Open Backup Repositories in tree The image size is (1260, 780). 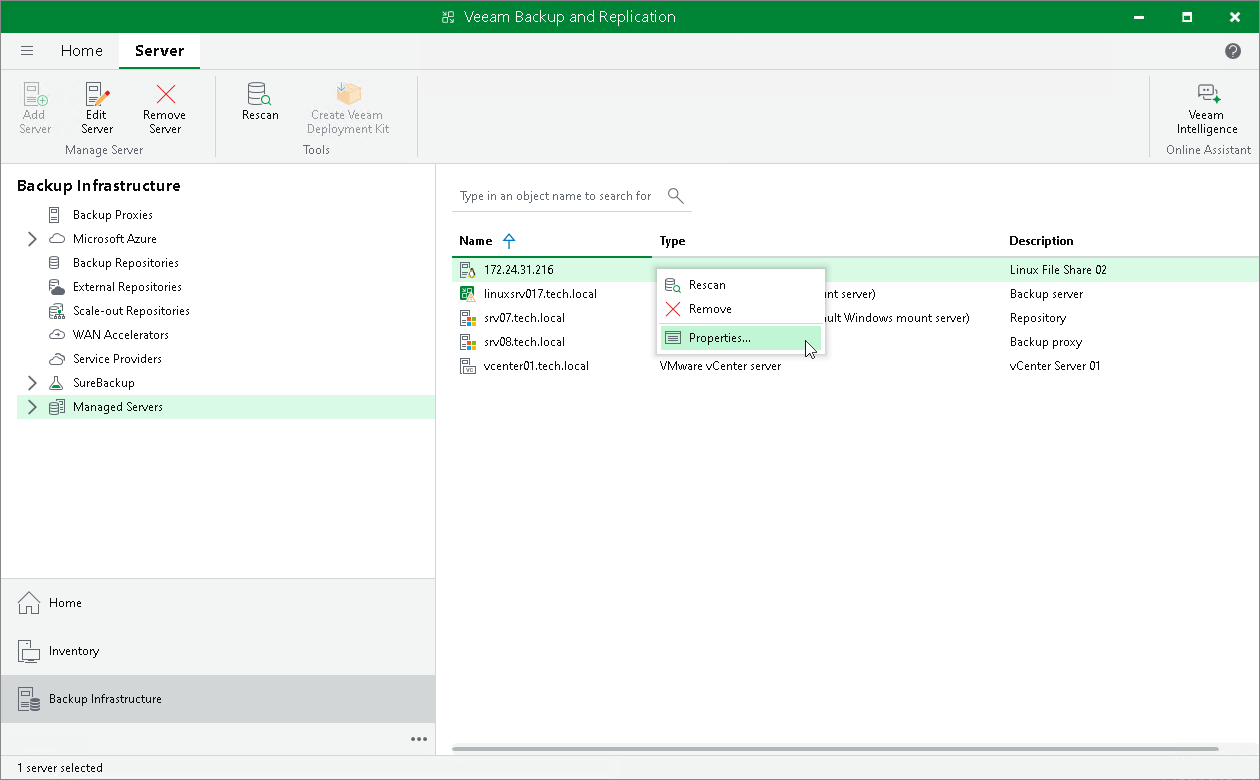(126, 263)
